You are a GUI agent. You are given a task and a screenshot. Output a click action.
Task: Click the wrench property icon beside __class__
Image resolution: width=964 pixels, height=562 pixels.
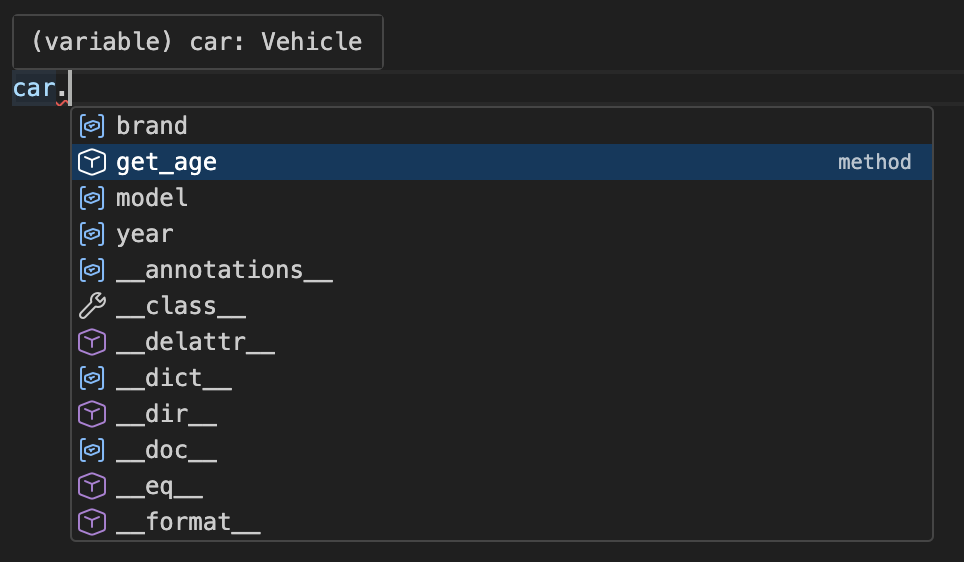92,306
